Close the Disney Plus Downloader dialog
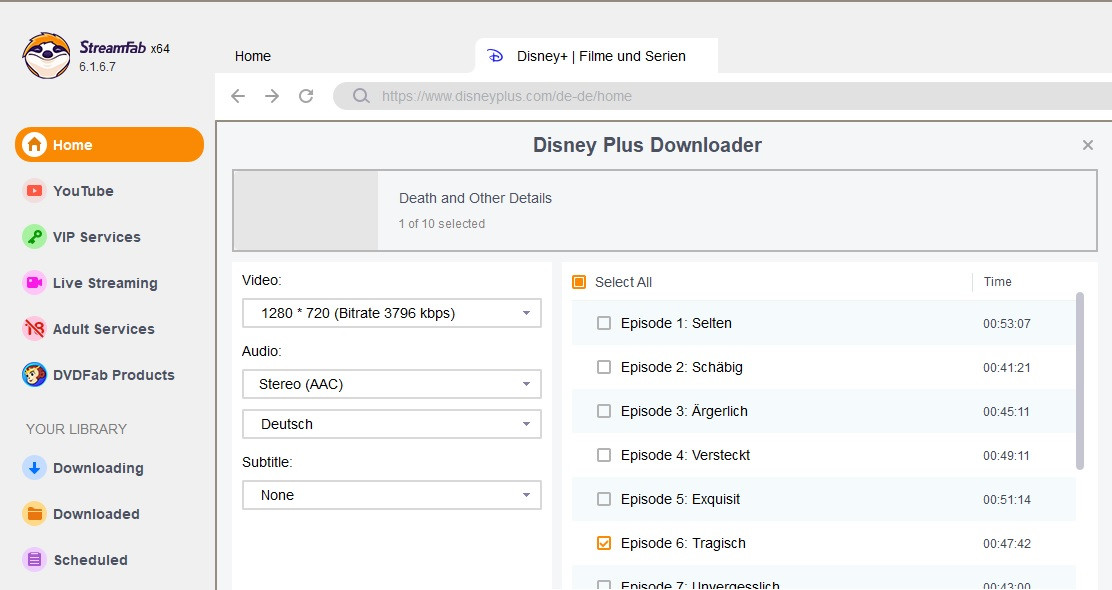This screenshot has height=590, width=1112. pyautogui.click(x=1088, y=145)
